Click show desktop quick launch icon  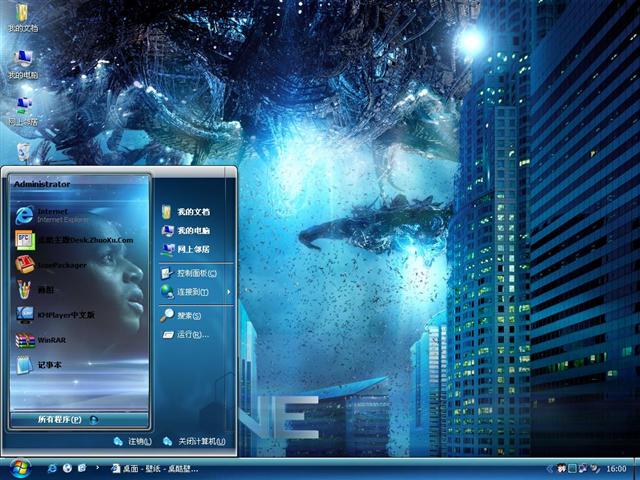[x=82, y=468]
